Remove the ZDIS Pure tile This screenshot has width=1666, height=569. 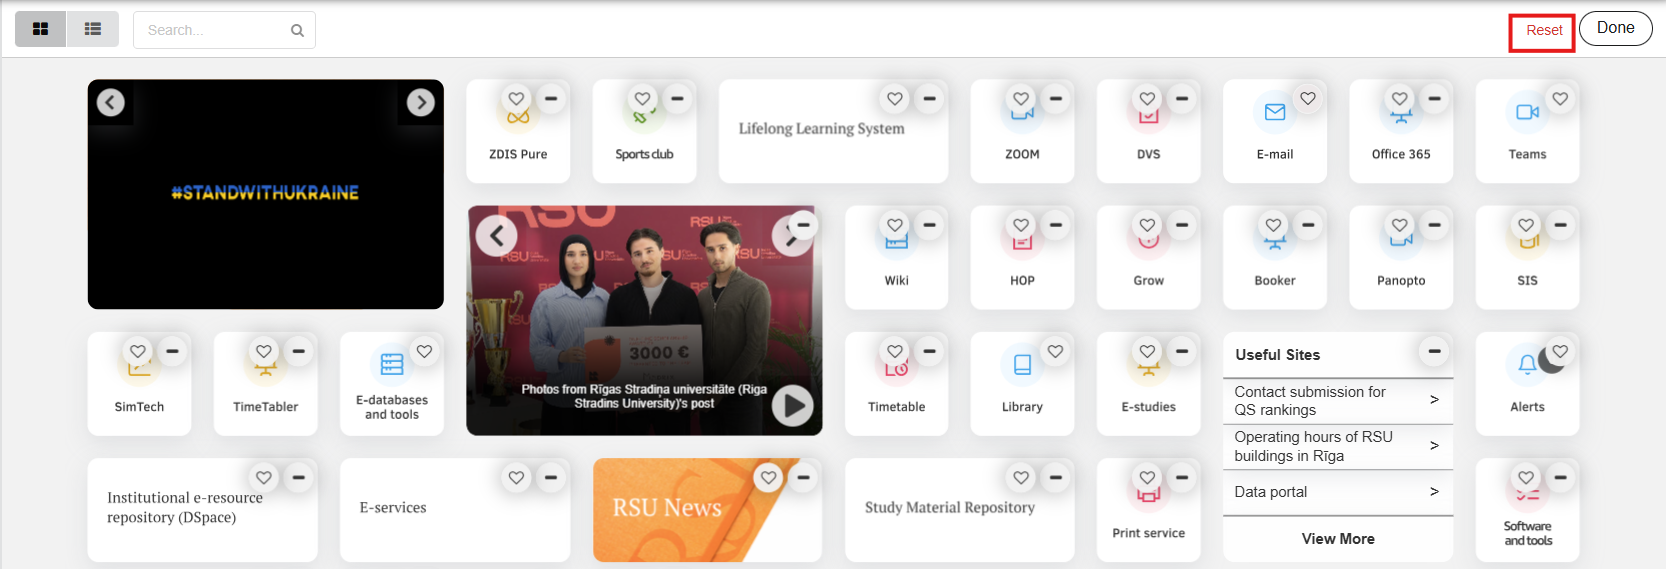(550, 98)
